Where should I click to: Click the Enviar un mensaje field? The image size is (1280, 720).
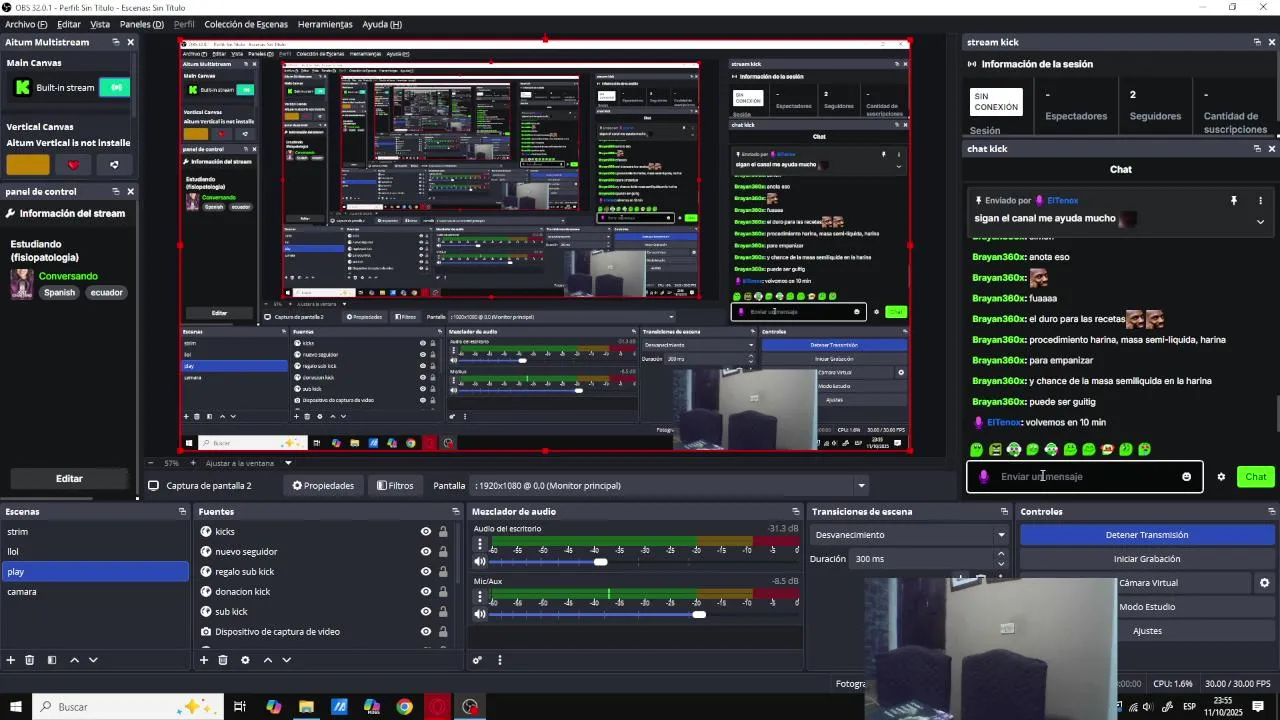coord(1085,477)
